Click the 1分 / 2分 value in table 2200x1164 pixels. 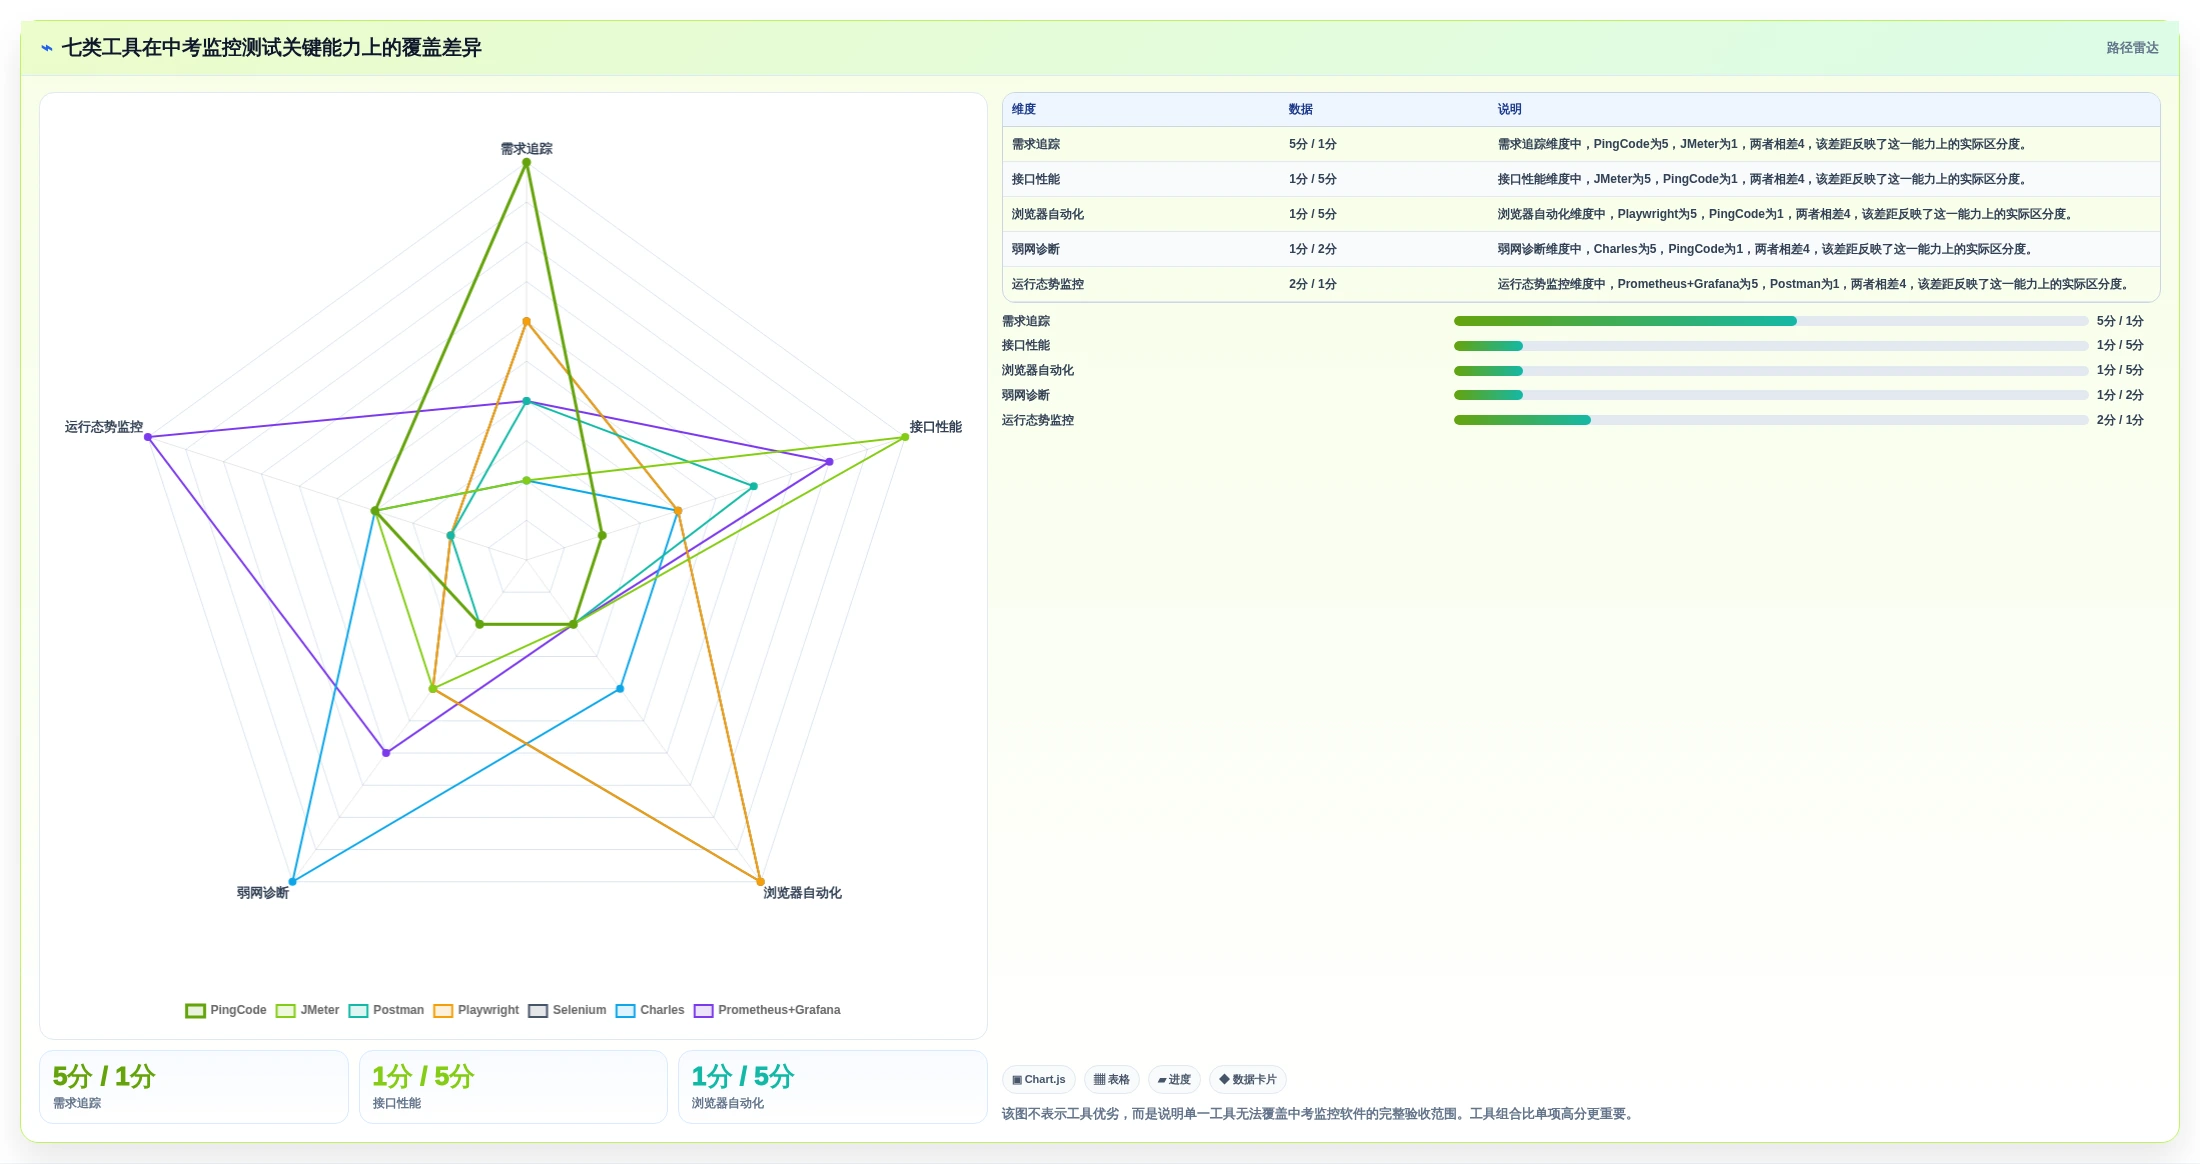pos(1313,249)
